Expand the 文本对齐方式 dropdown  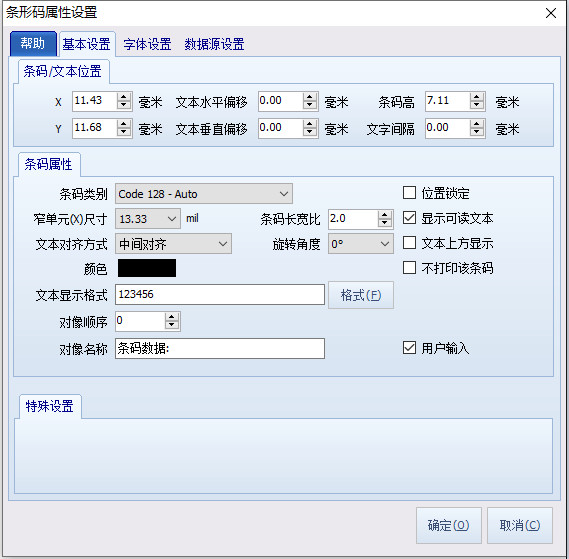coord(173,244)
